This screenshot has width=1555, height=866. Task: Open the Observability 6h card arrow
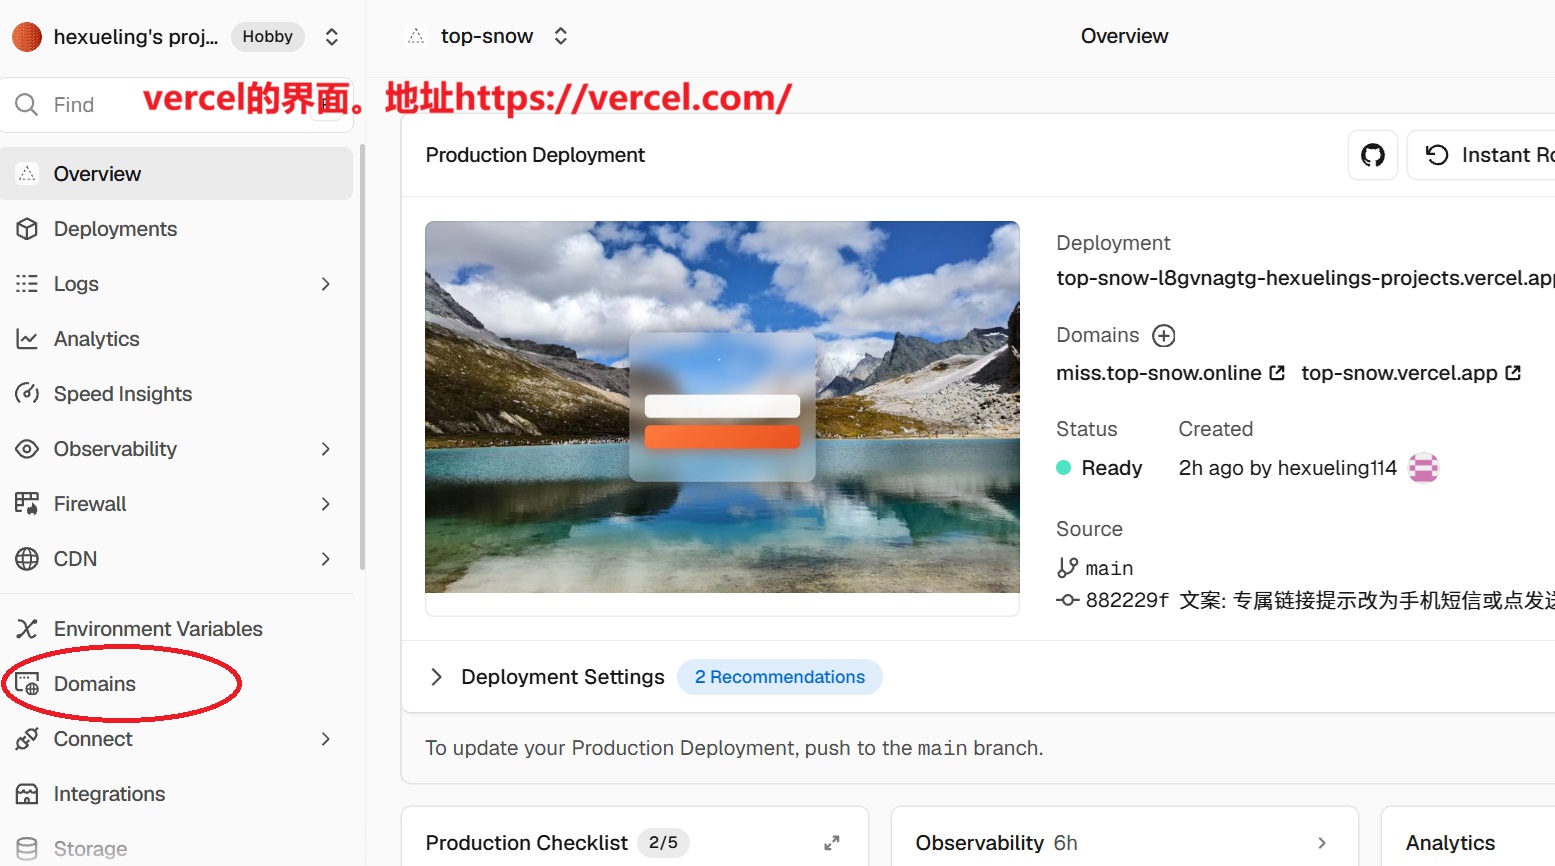[x=1322, y=843]
